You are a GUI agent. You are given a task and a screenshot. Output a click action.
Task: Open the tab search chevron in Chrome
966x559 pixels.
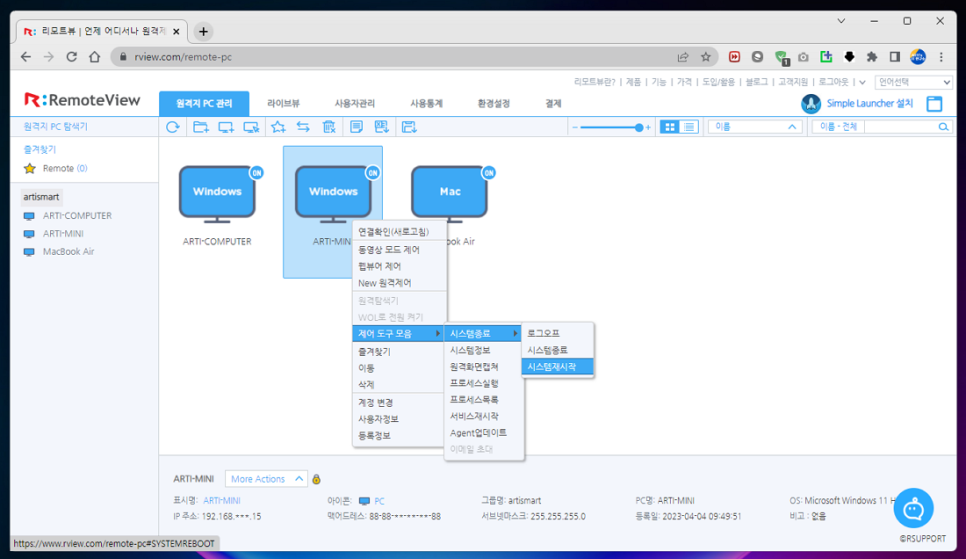click(841, 21)
